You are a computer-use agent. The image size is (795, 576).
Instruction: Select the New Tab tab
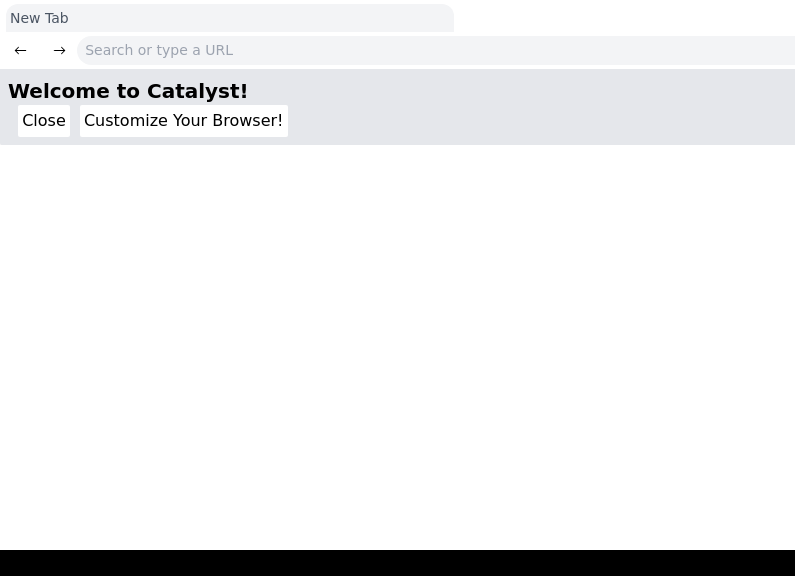[x=230, y=18]
